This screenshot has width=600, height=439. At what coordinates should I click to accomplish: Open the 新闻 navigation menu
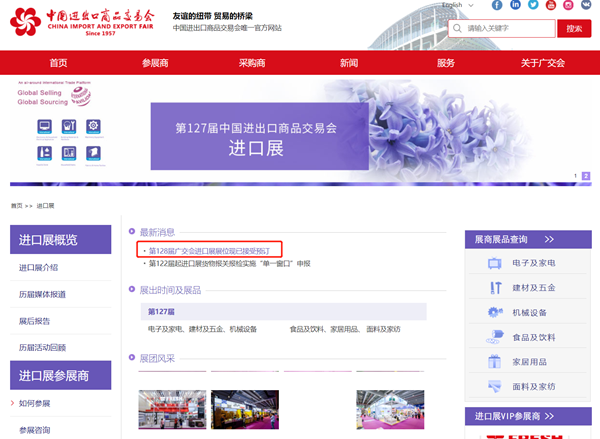point(349,63)
